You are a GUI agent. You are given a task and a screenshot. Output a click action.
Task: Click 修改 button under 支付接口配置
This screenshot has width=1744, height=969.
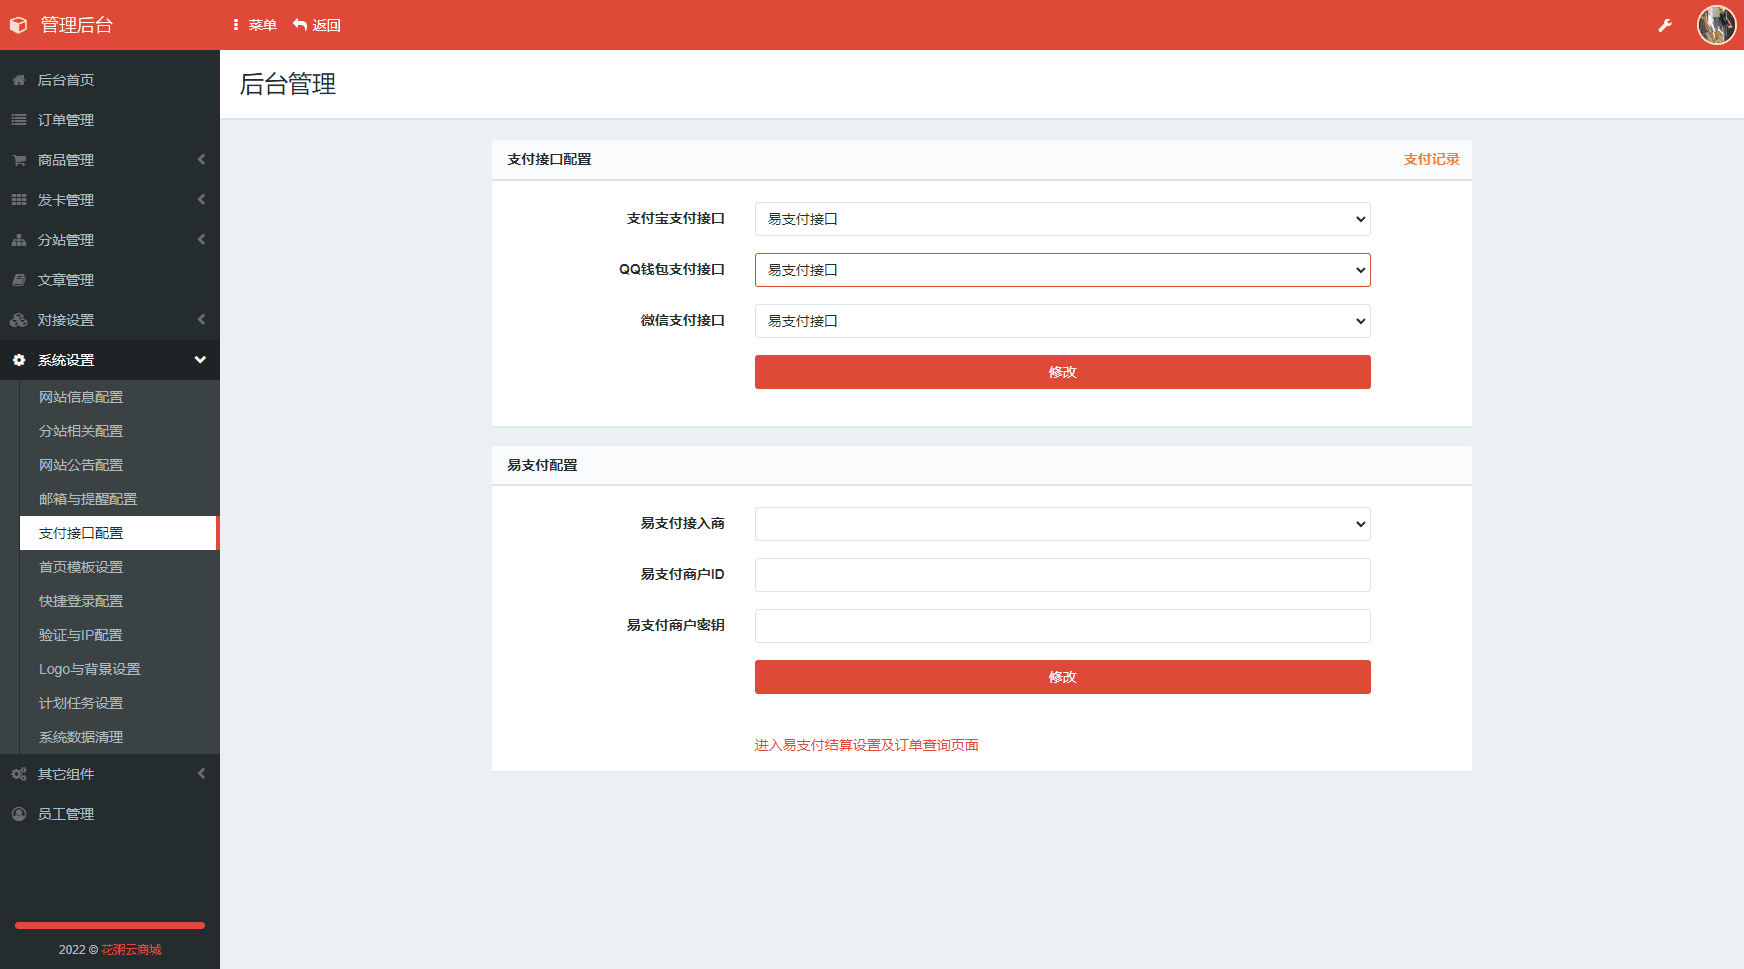[1062, 372]
